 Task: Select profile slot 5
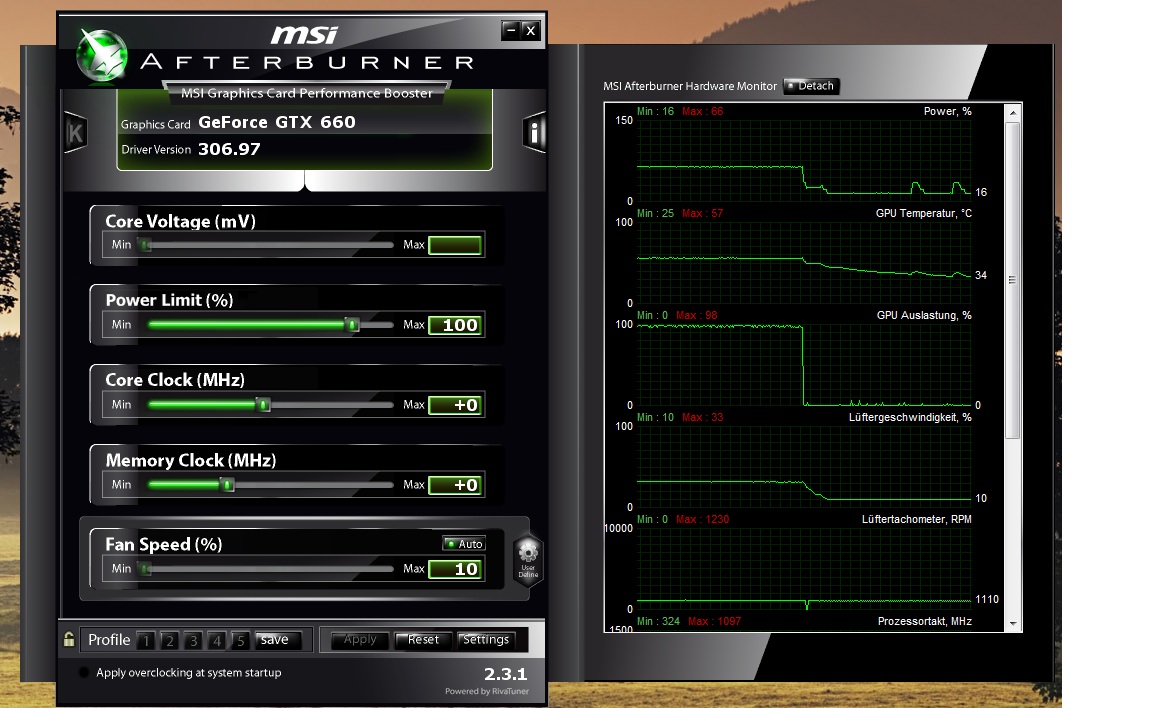tap(240, 640)
